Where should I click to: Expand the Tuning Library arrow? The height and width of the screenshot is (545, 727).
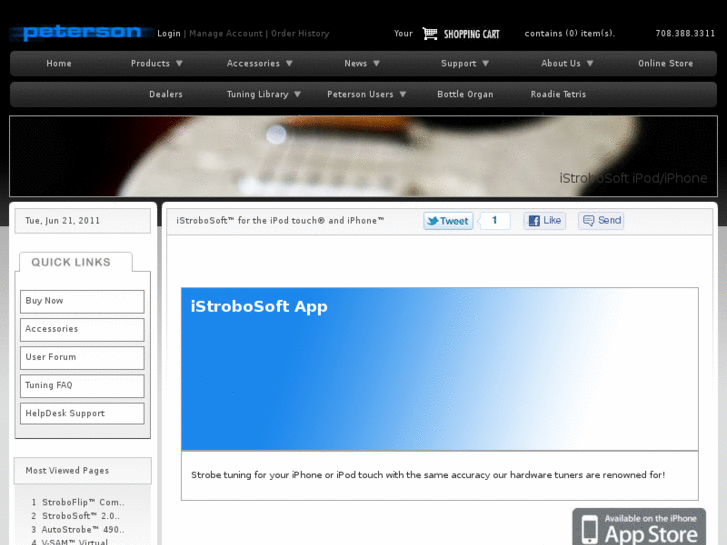pyautogui.click(x=298, y=94)
